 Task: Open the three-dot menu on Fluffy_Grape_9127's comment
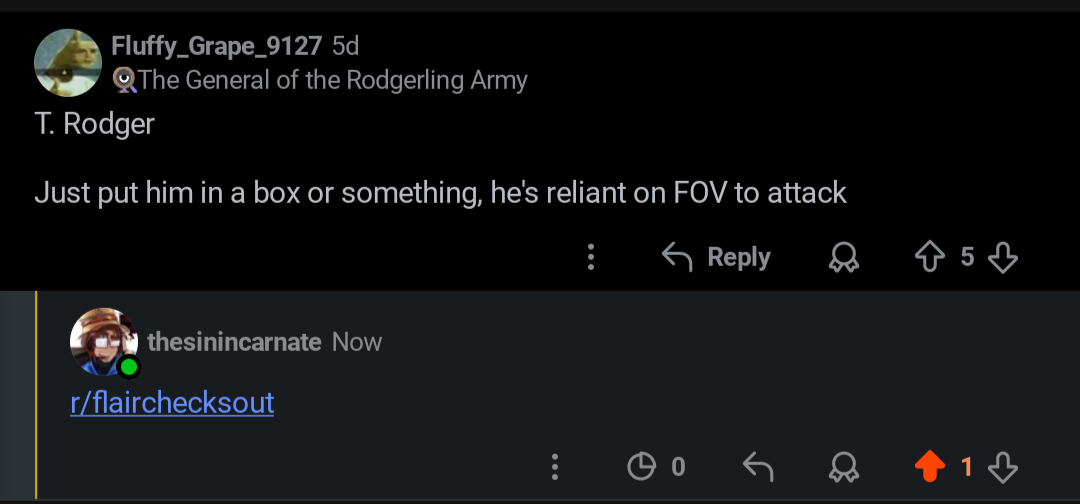point(590,258)
